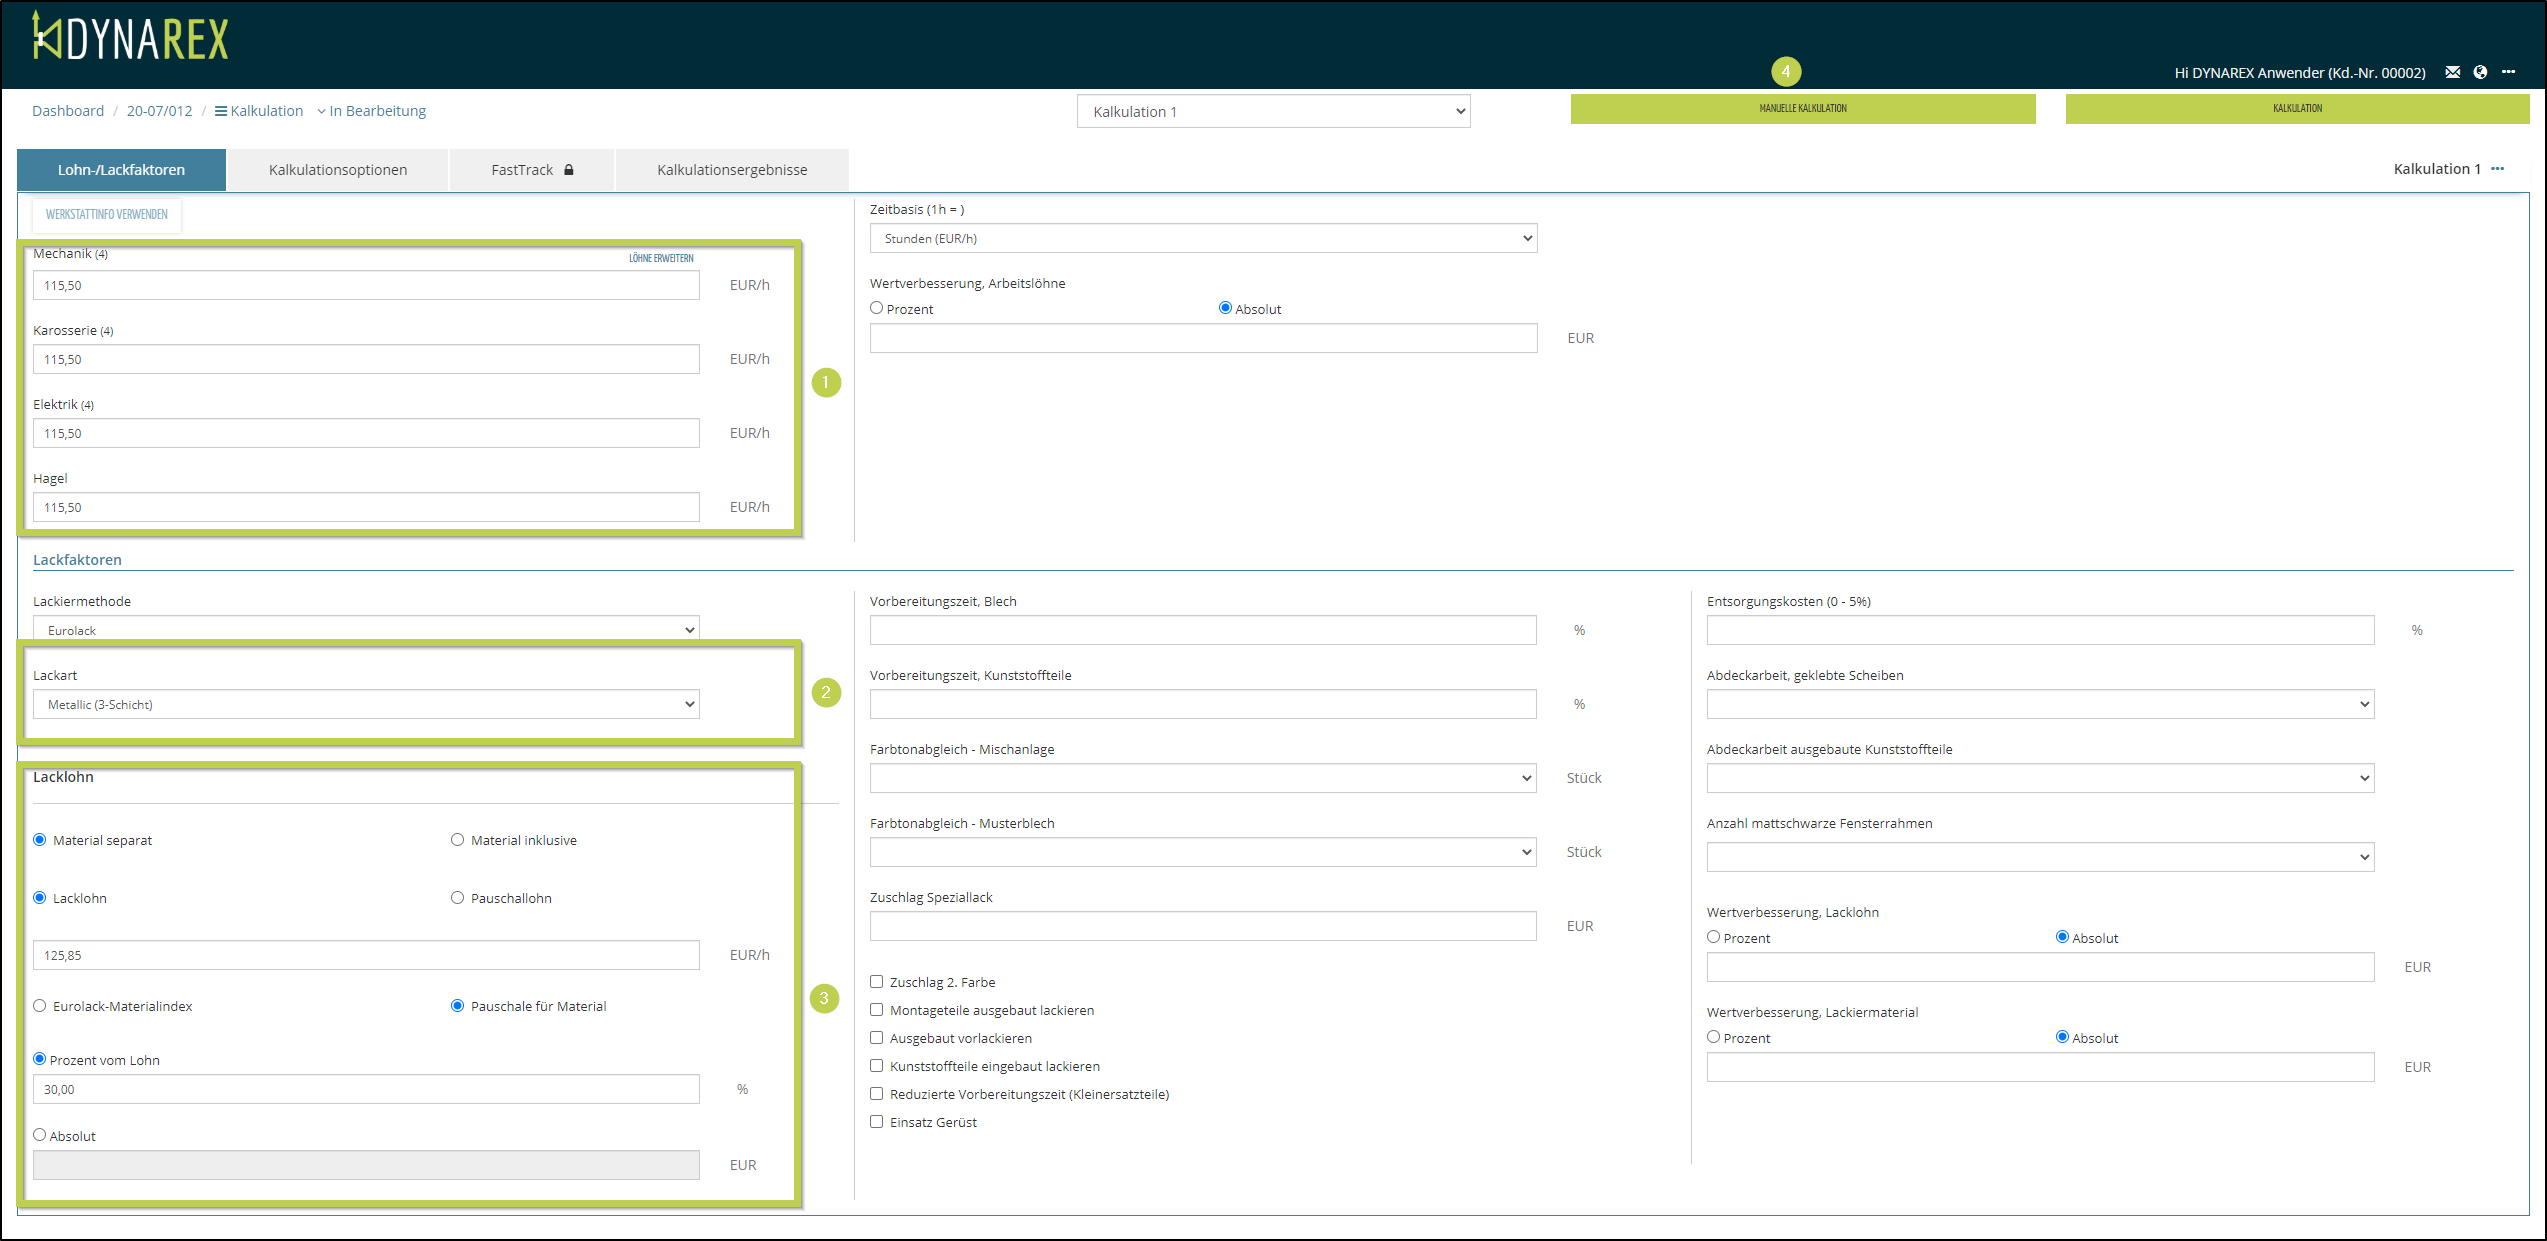The height and width of the screenshot is (1241, 2547).
Task: Click the Kalkulation list icon in breadcrumb
Action: (221, 111)
